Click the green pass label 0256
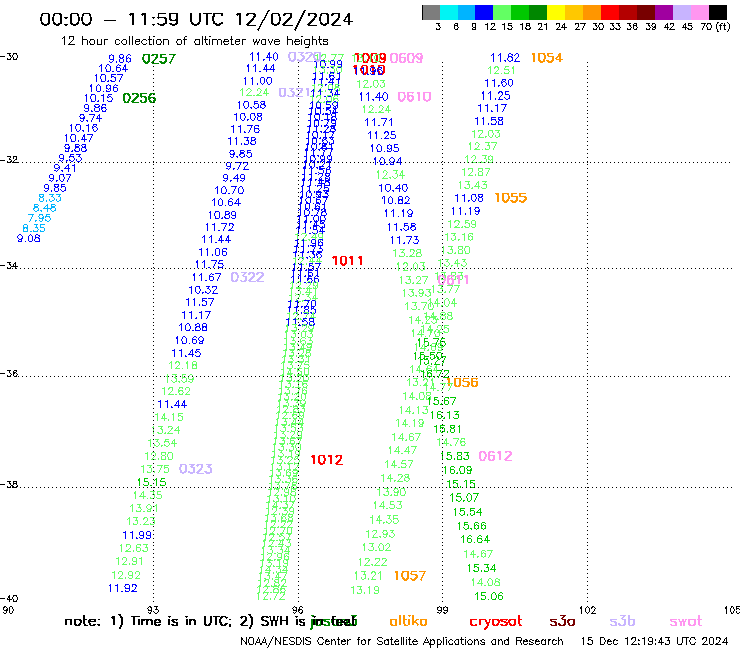The width and height of the screenshot is (740, 650). 139,98
